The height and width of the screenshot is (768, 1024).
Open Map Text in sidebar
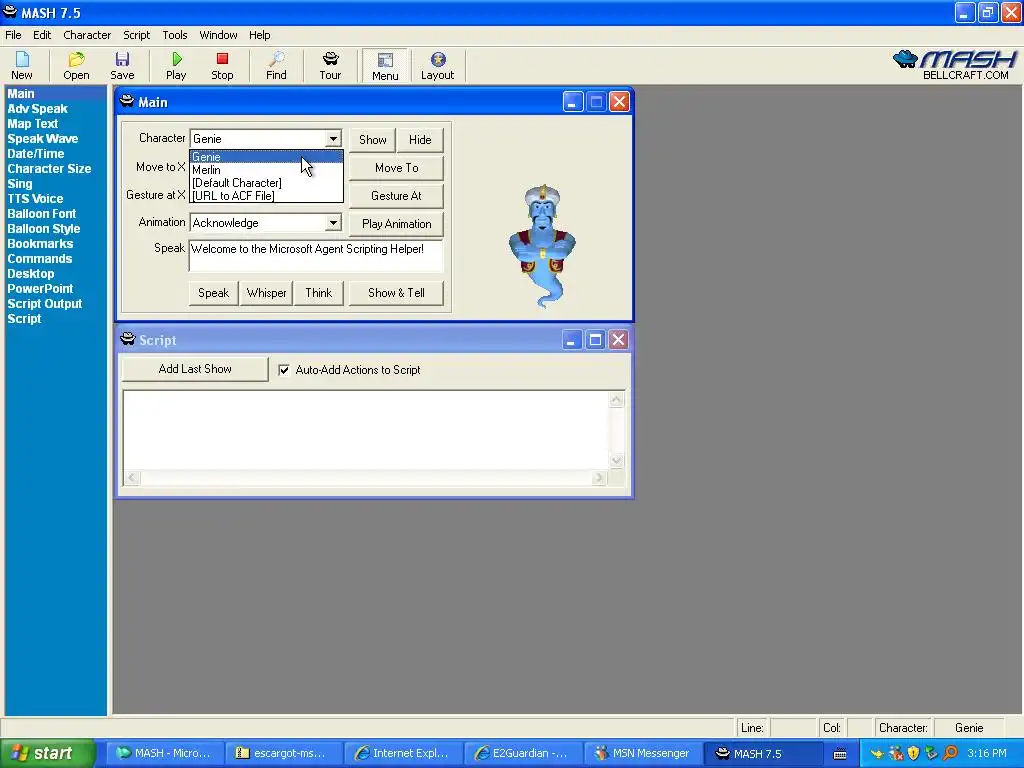coord(33,124)
